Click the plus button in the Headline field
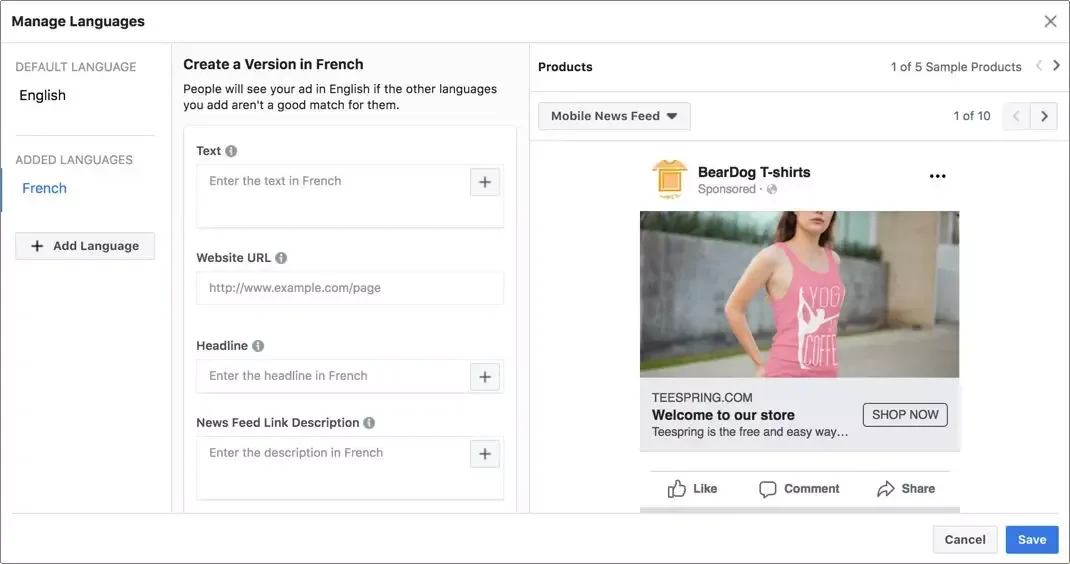 click(485, 377)
